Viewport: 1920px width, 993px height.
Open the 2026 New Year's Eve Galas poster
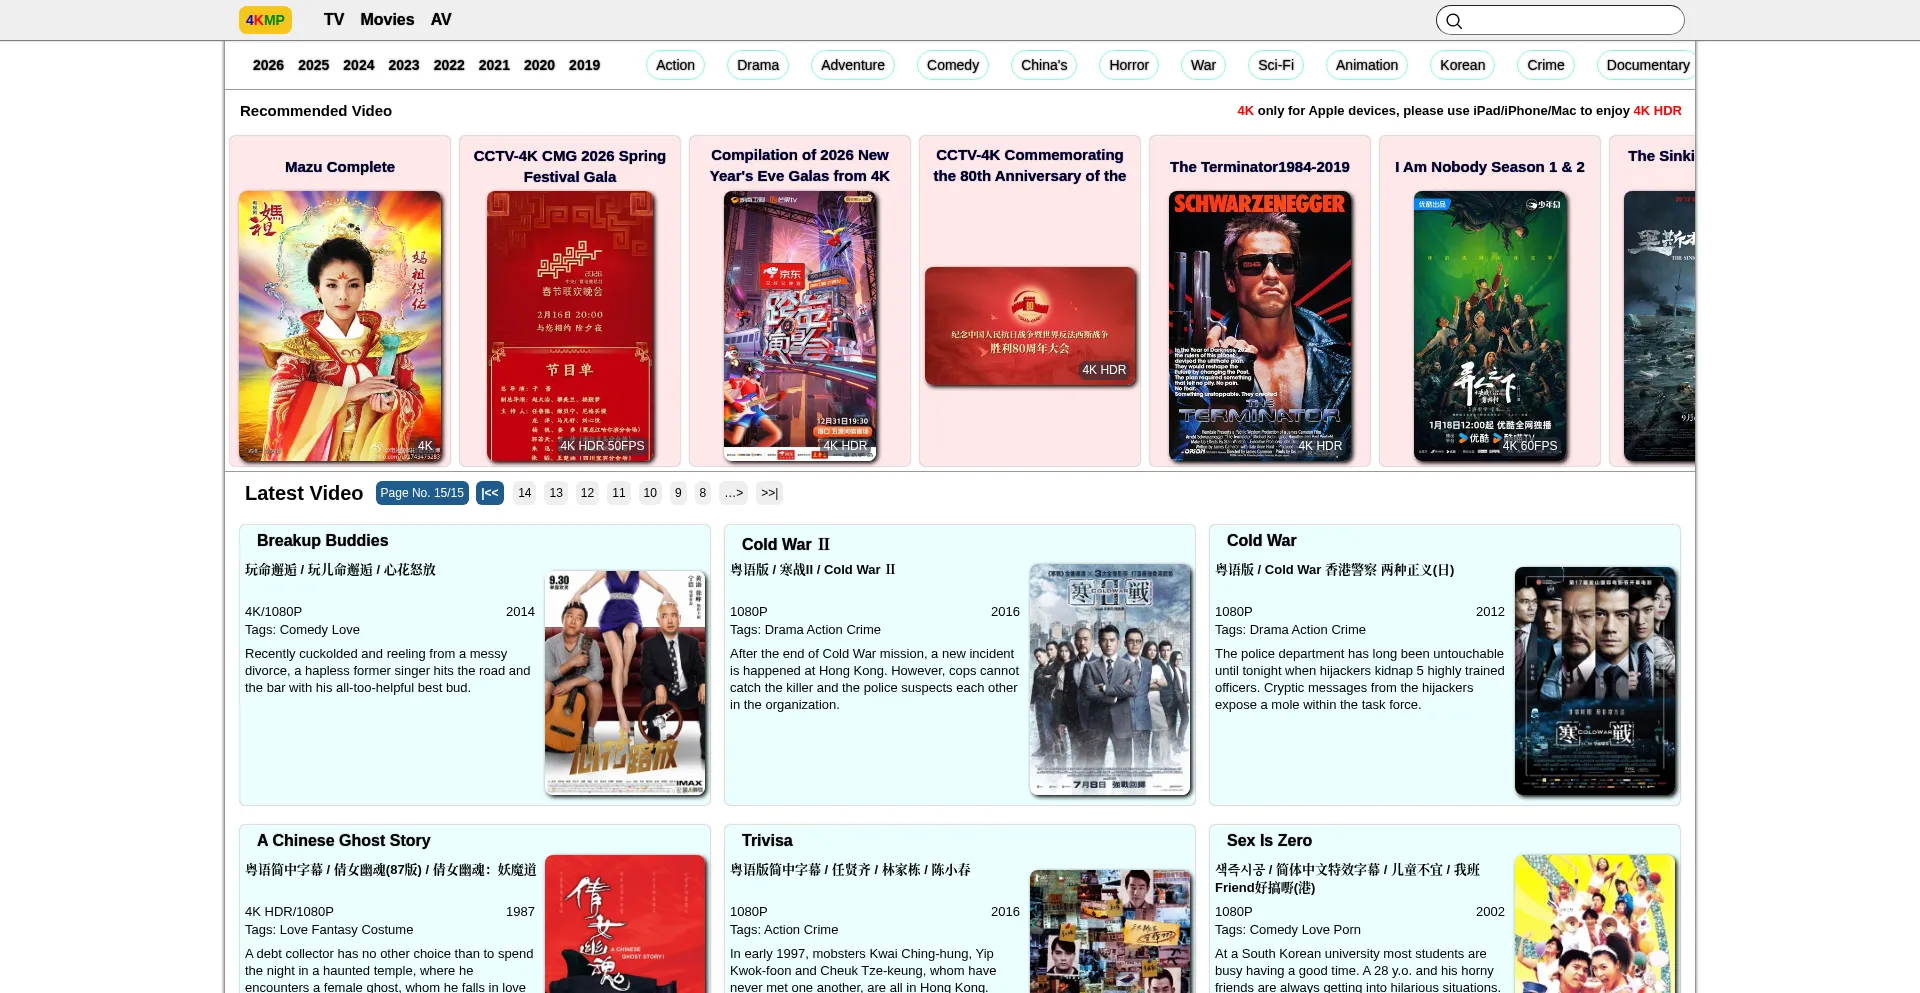click(800, 326)
